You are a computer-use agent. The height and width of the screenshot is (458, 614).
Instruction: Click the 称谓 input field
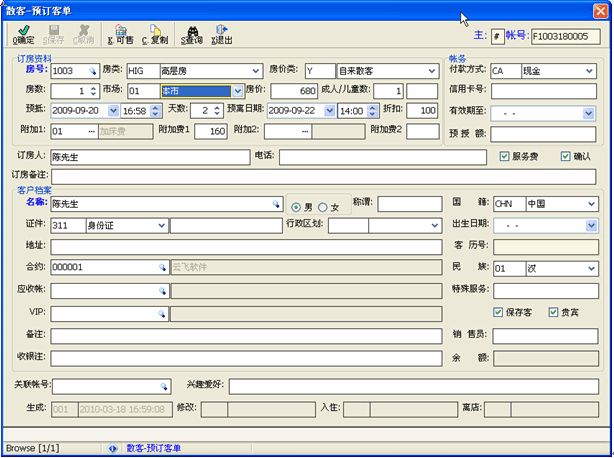tap(410, 204)
